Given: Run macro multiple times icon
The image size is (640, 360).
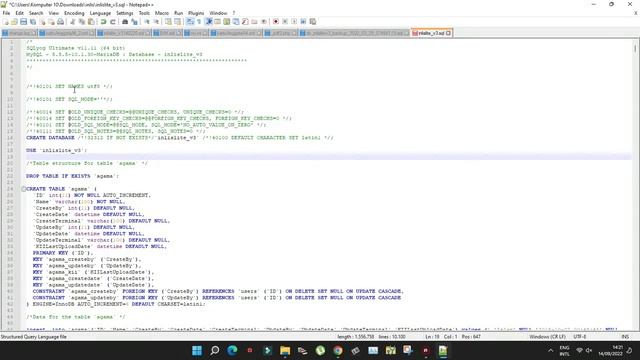Looking at the screenshot, I should pos(303,21).
